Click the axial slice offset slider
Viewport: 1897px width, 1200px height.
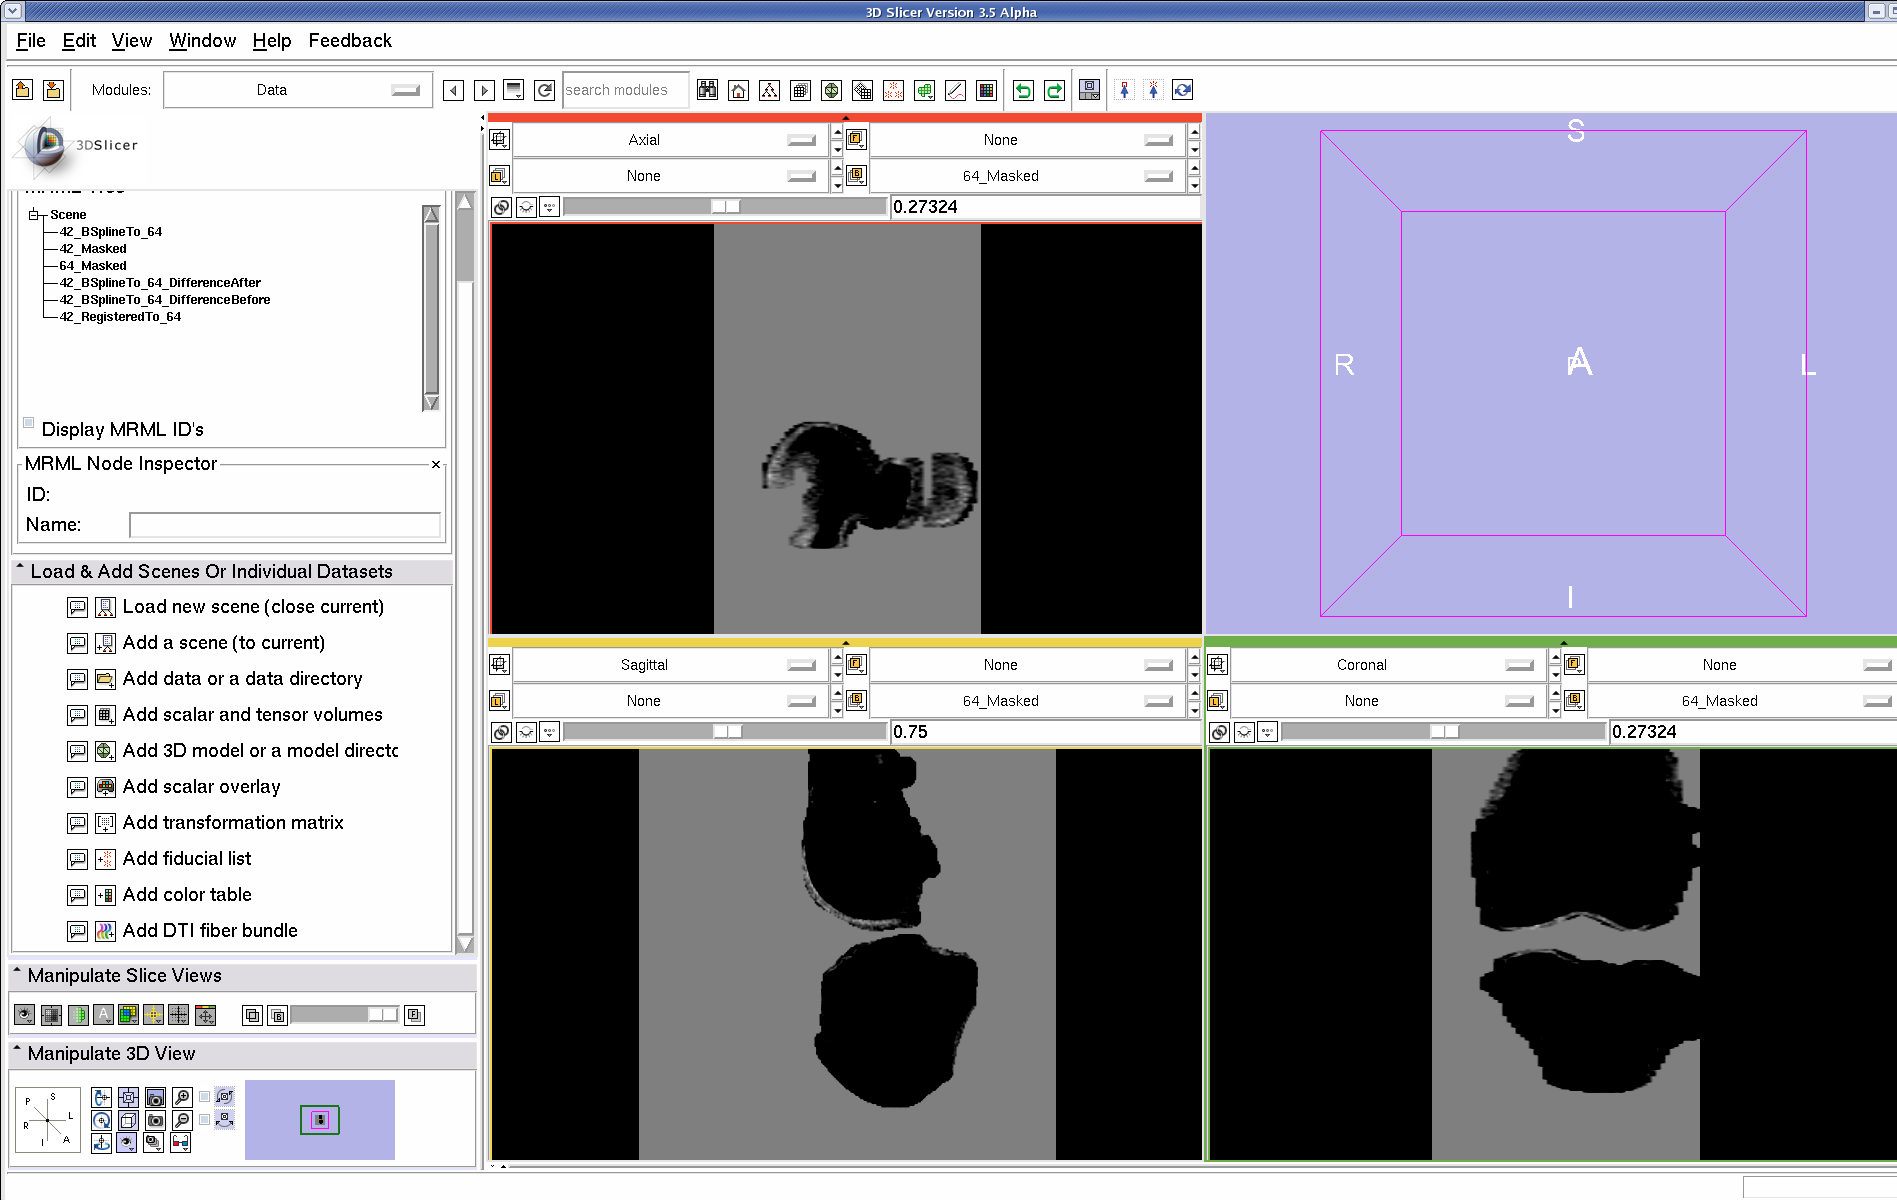[724, 207]
